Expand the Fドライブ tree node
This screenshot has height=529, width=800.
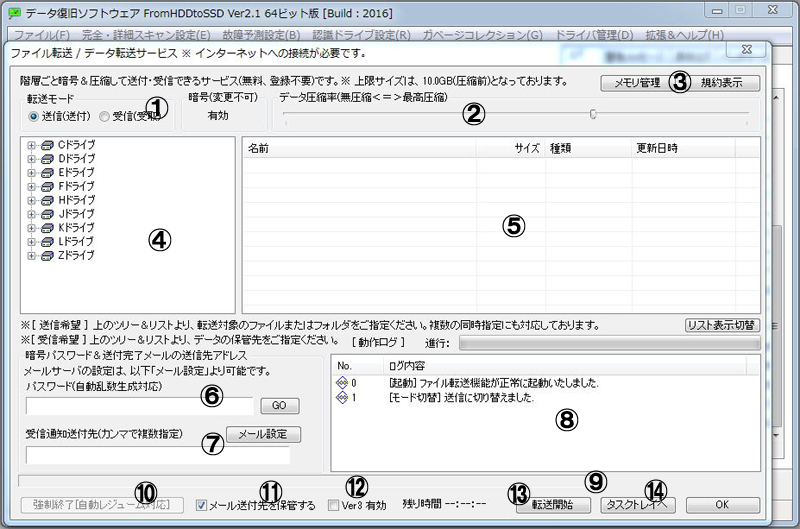32,187
